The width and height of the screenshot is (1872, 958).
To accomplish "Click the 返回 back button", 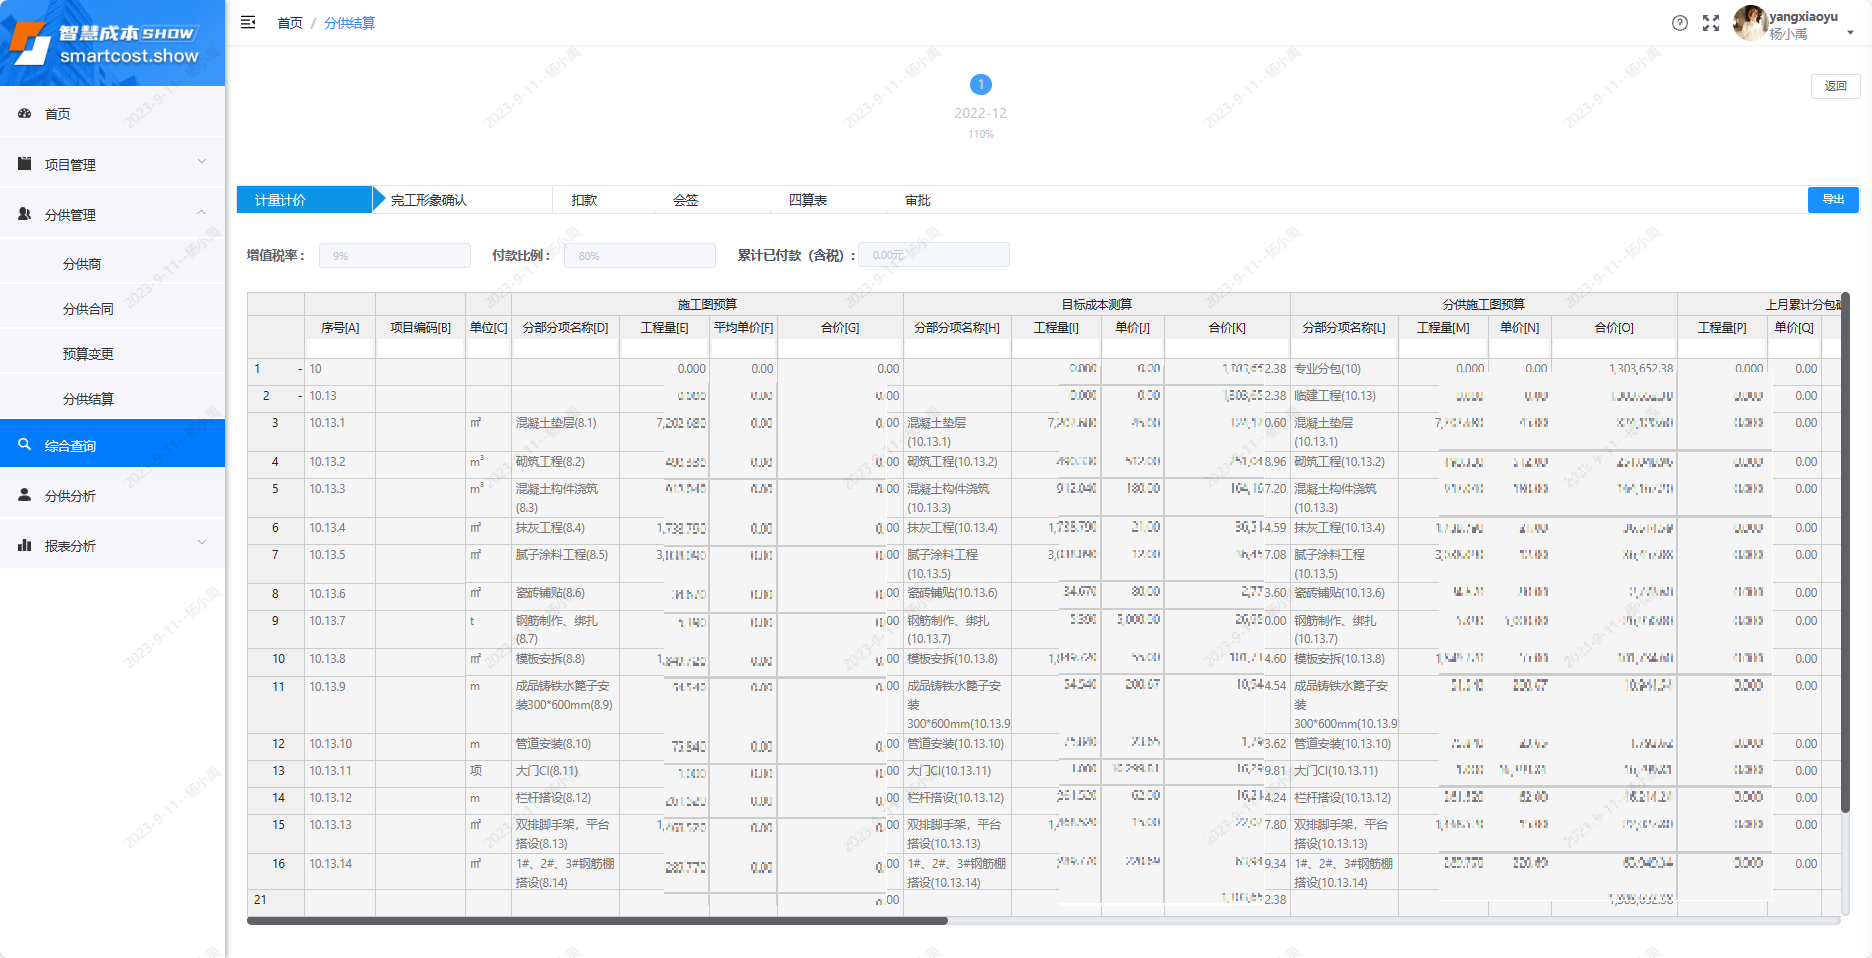I will tap(1835, 86).
